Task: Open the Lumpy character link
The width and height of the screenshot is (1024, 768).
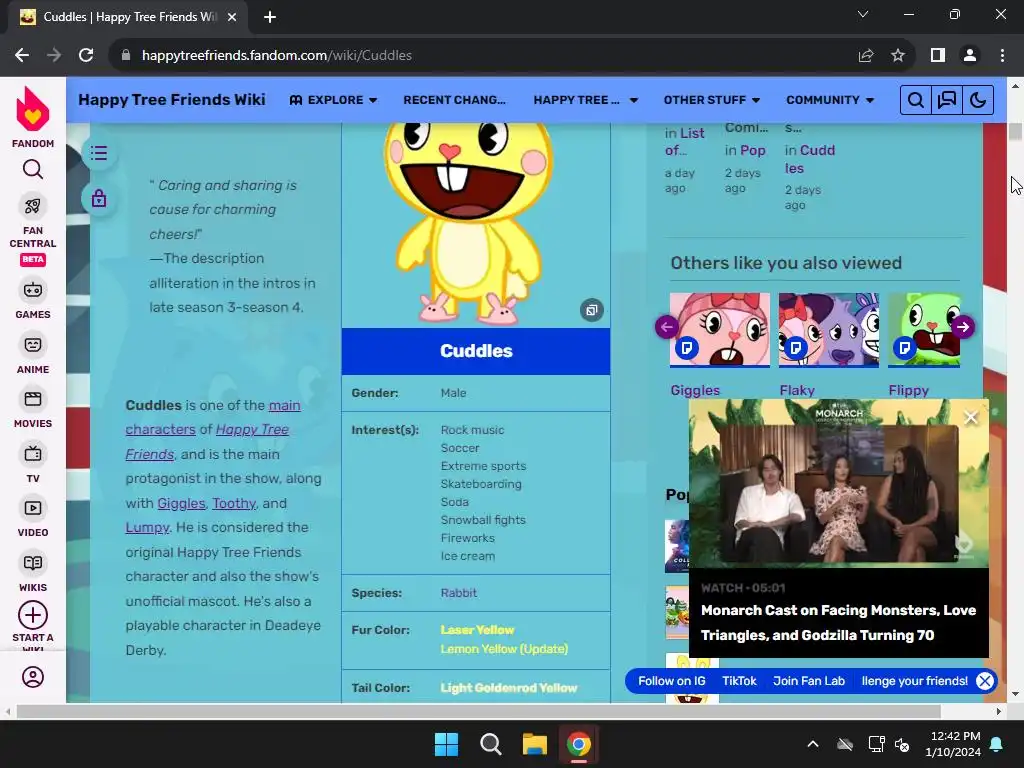Action: (x=147, y=528)
